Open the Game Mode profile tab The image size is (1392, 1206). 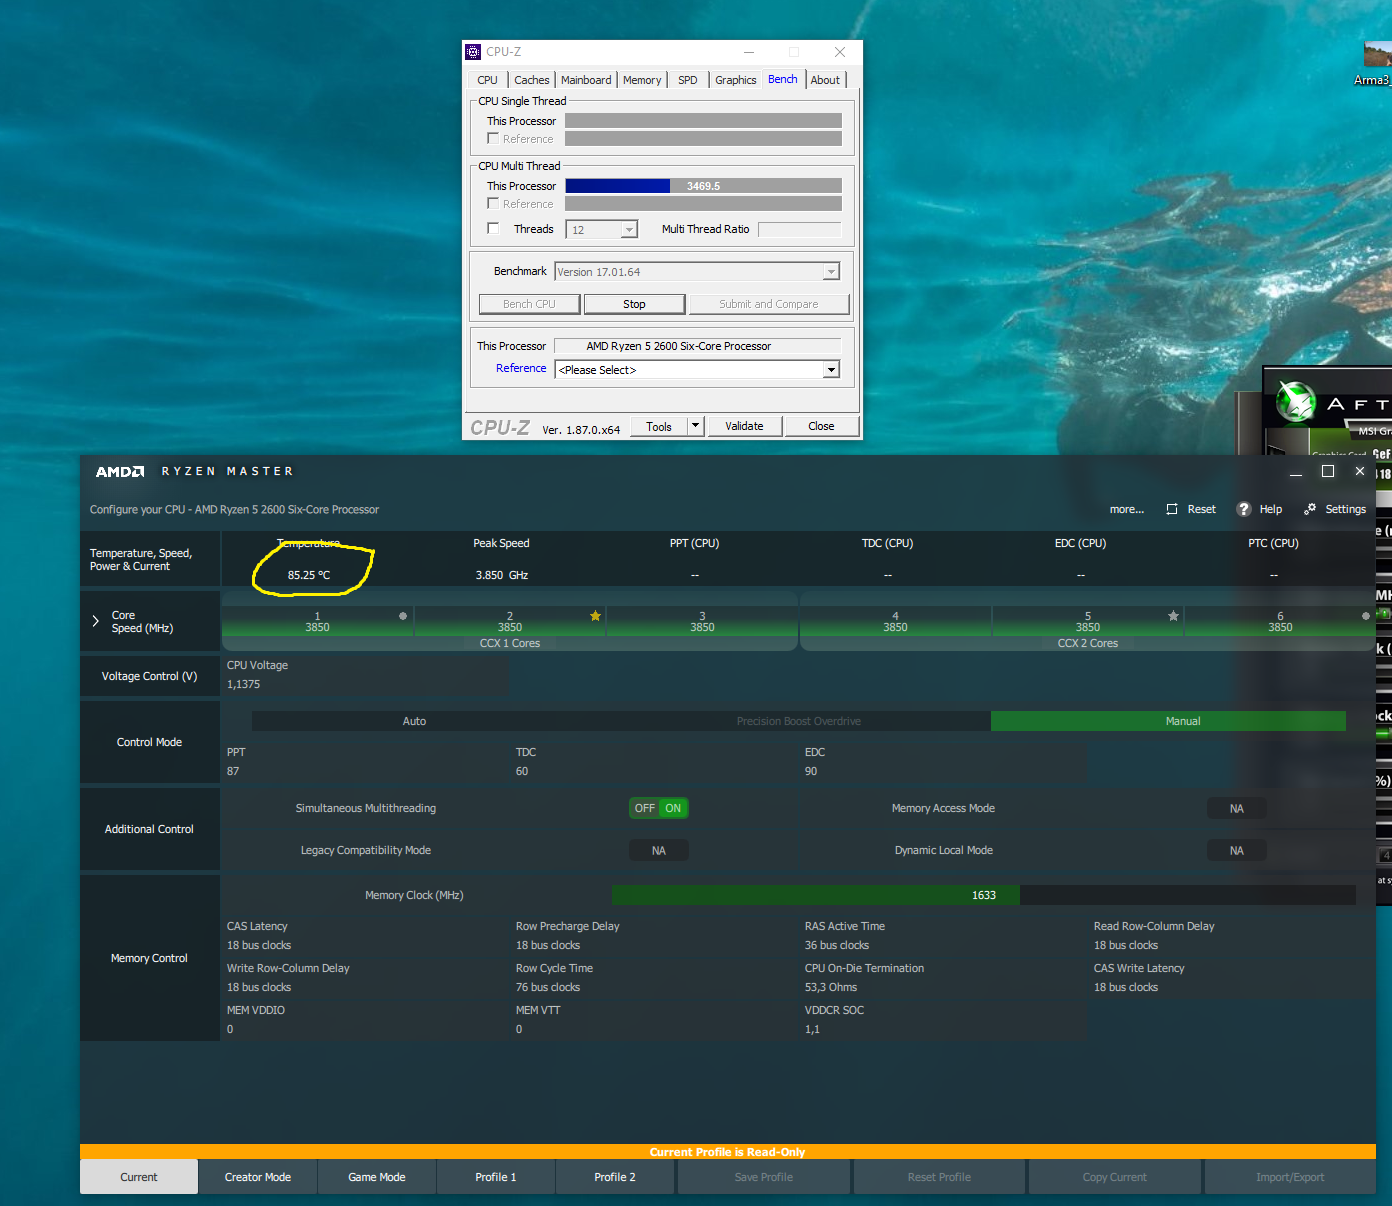click(x=377, y=1177)
